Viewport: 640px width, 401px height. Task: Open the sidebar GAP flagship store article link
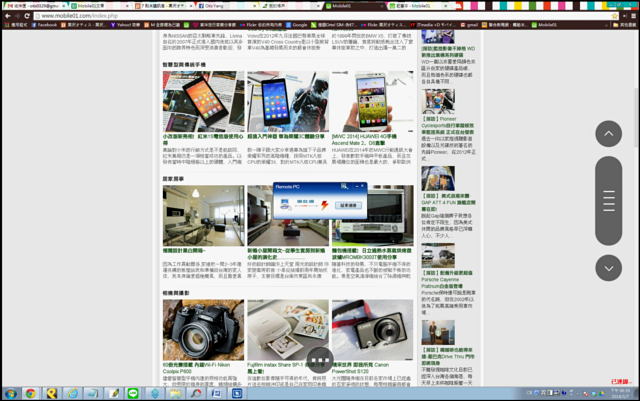(448, 202)
